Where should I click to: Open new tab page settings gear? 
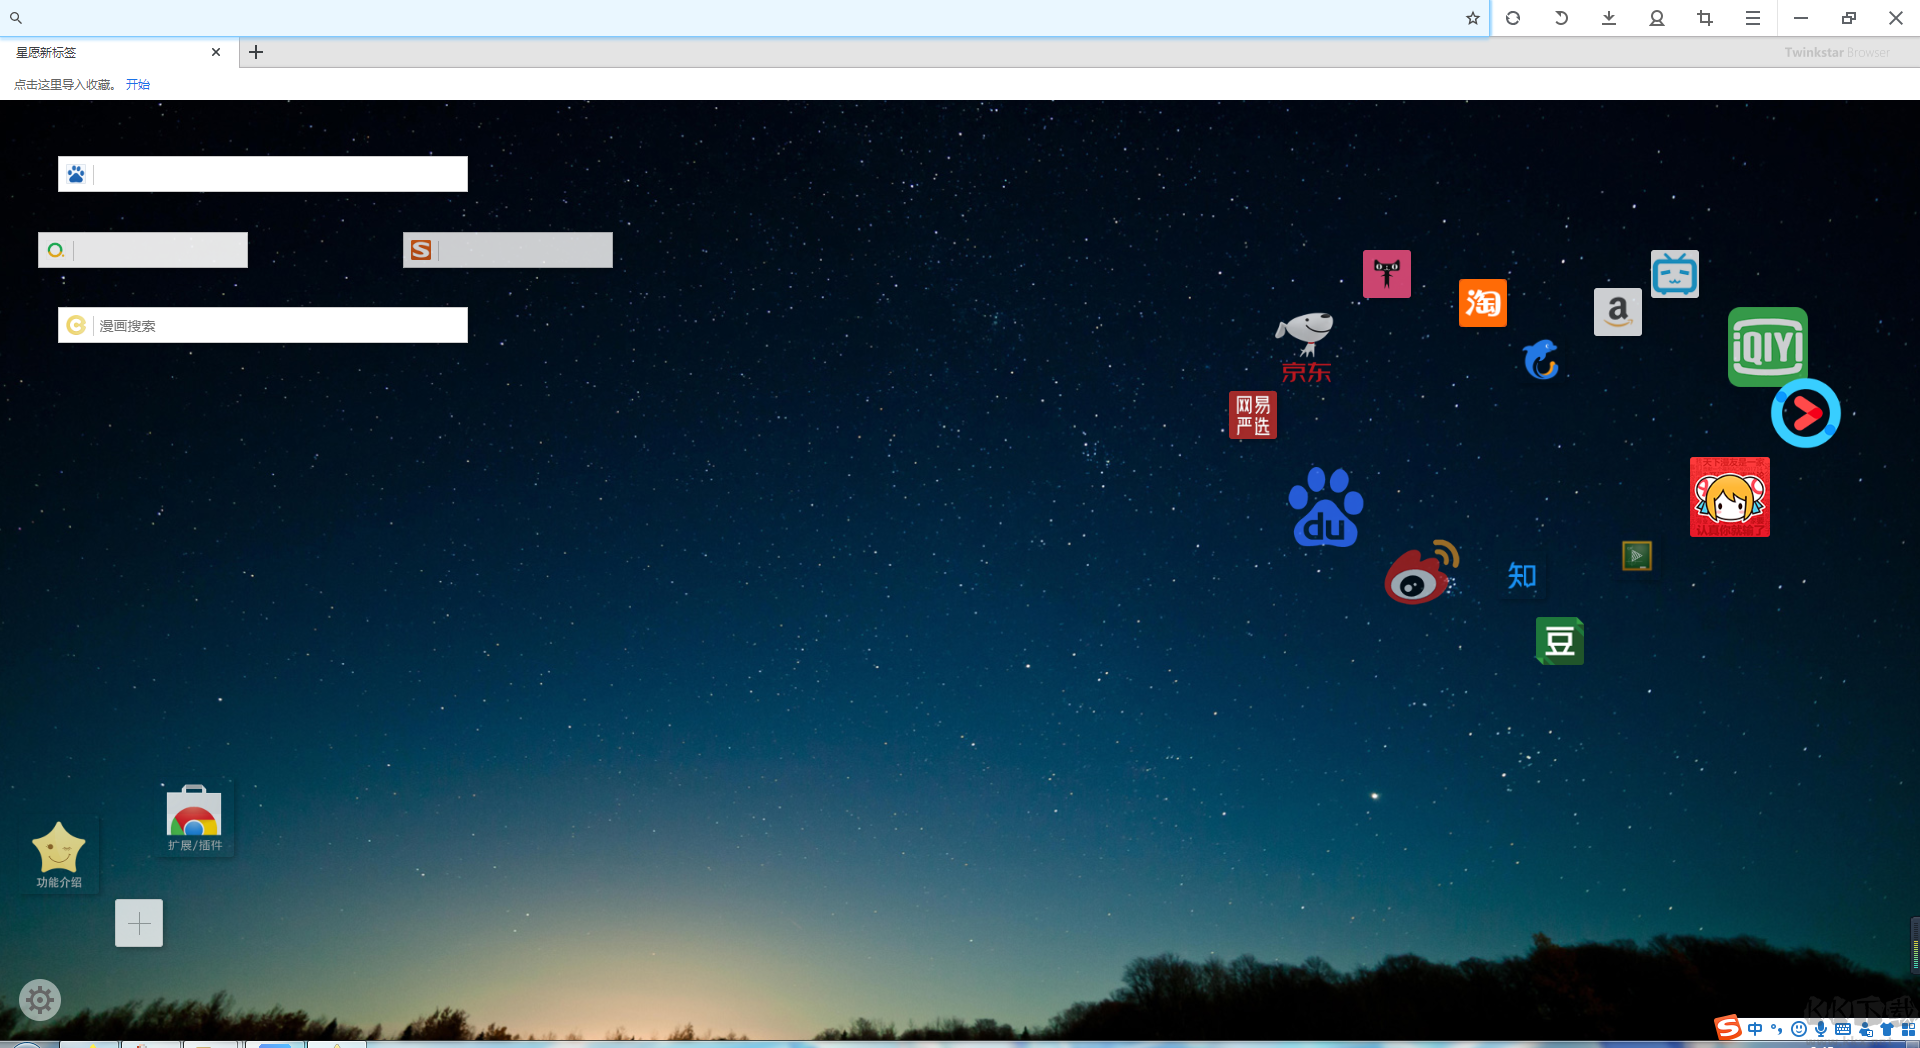pos(40,1000)
